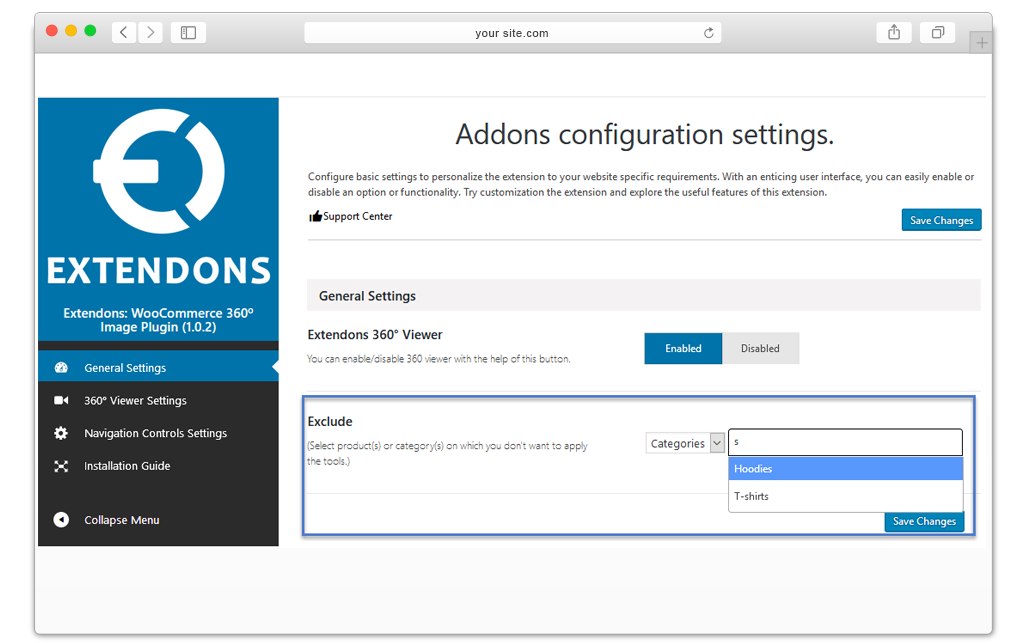Click the macOS green maximize button
The image size is (1024, 643).
click(90, 31)
